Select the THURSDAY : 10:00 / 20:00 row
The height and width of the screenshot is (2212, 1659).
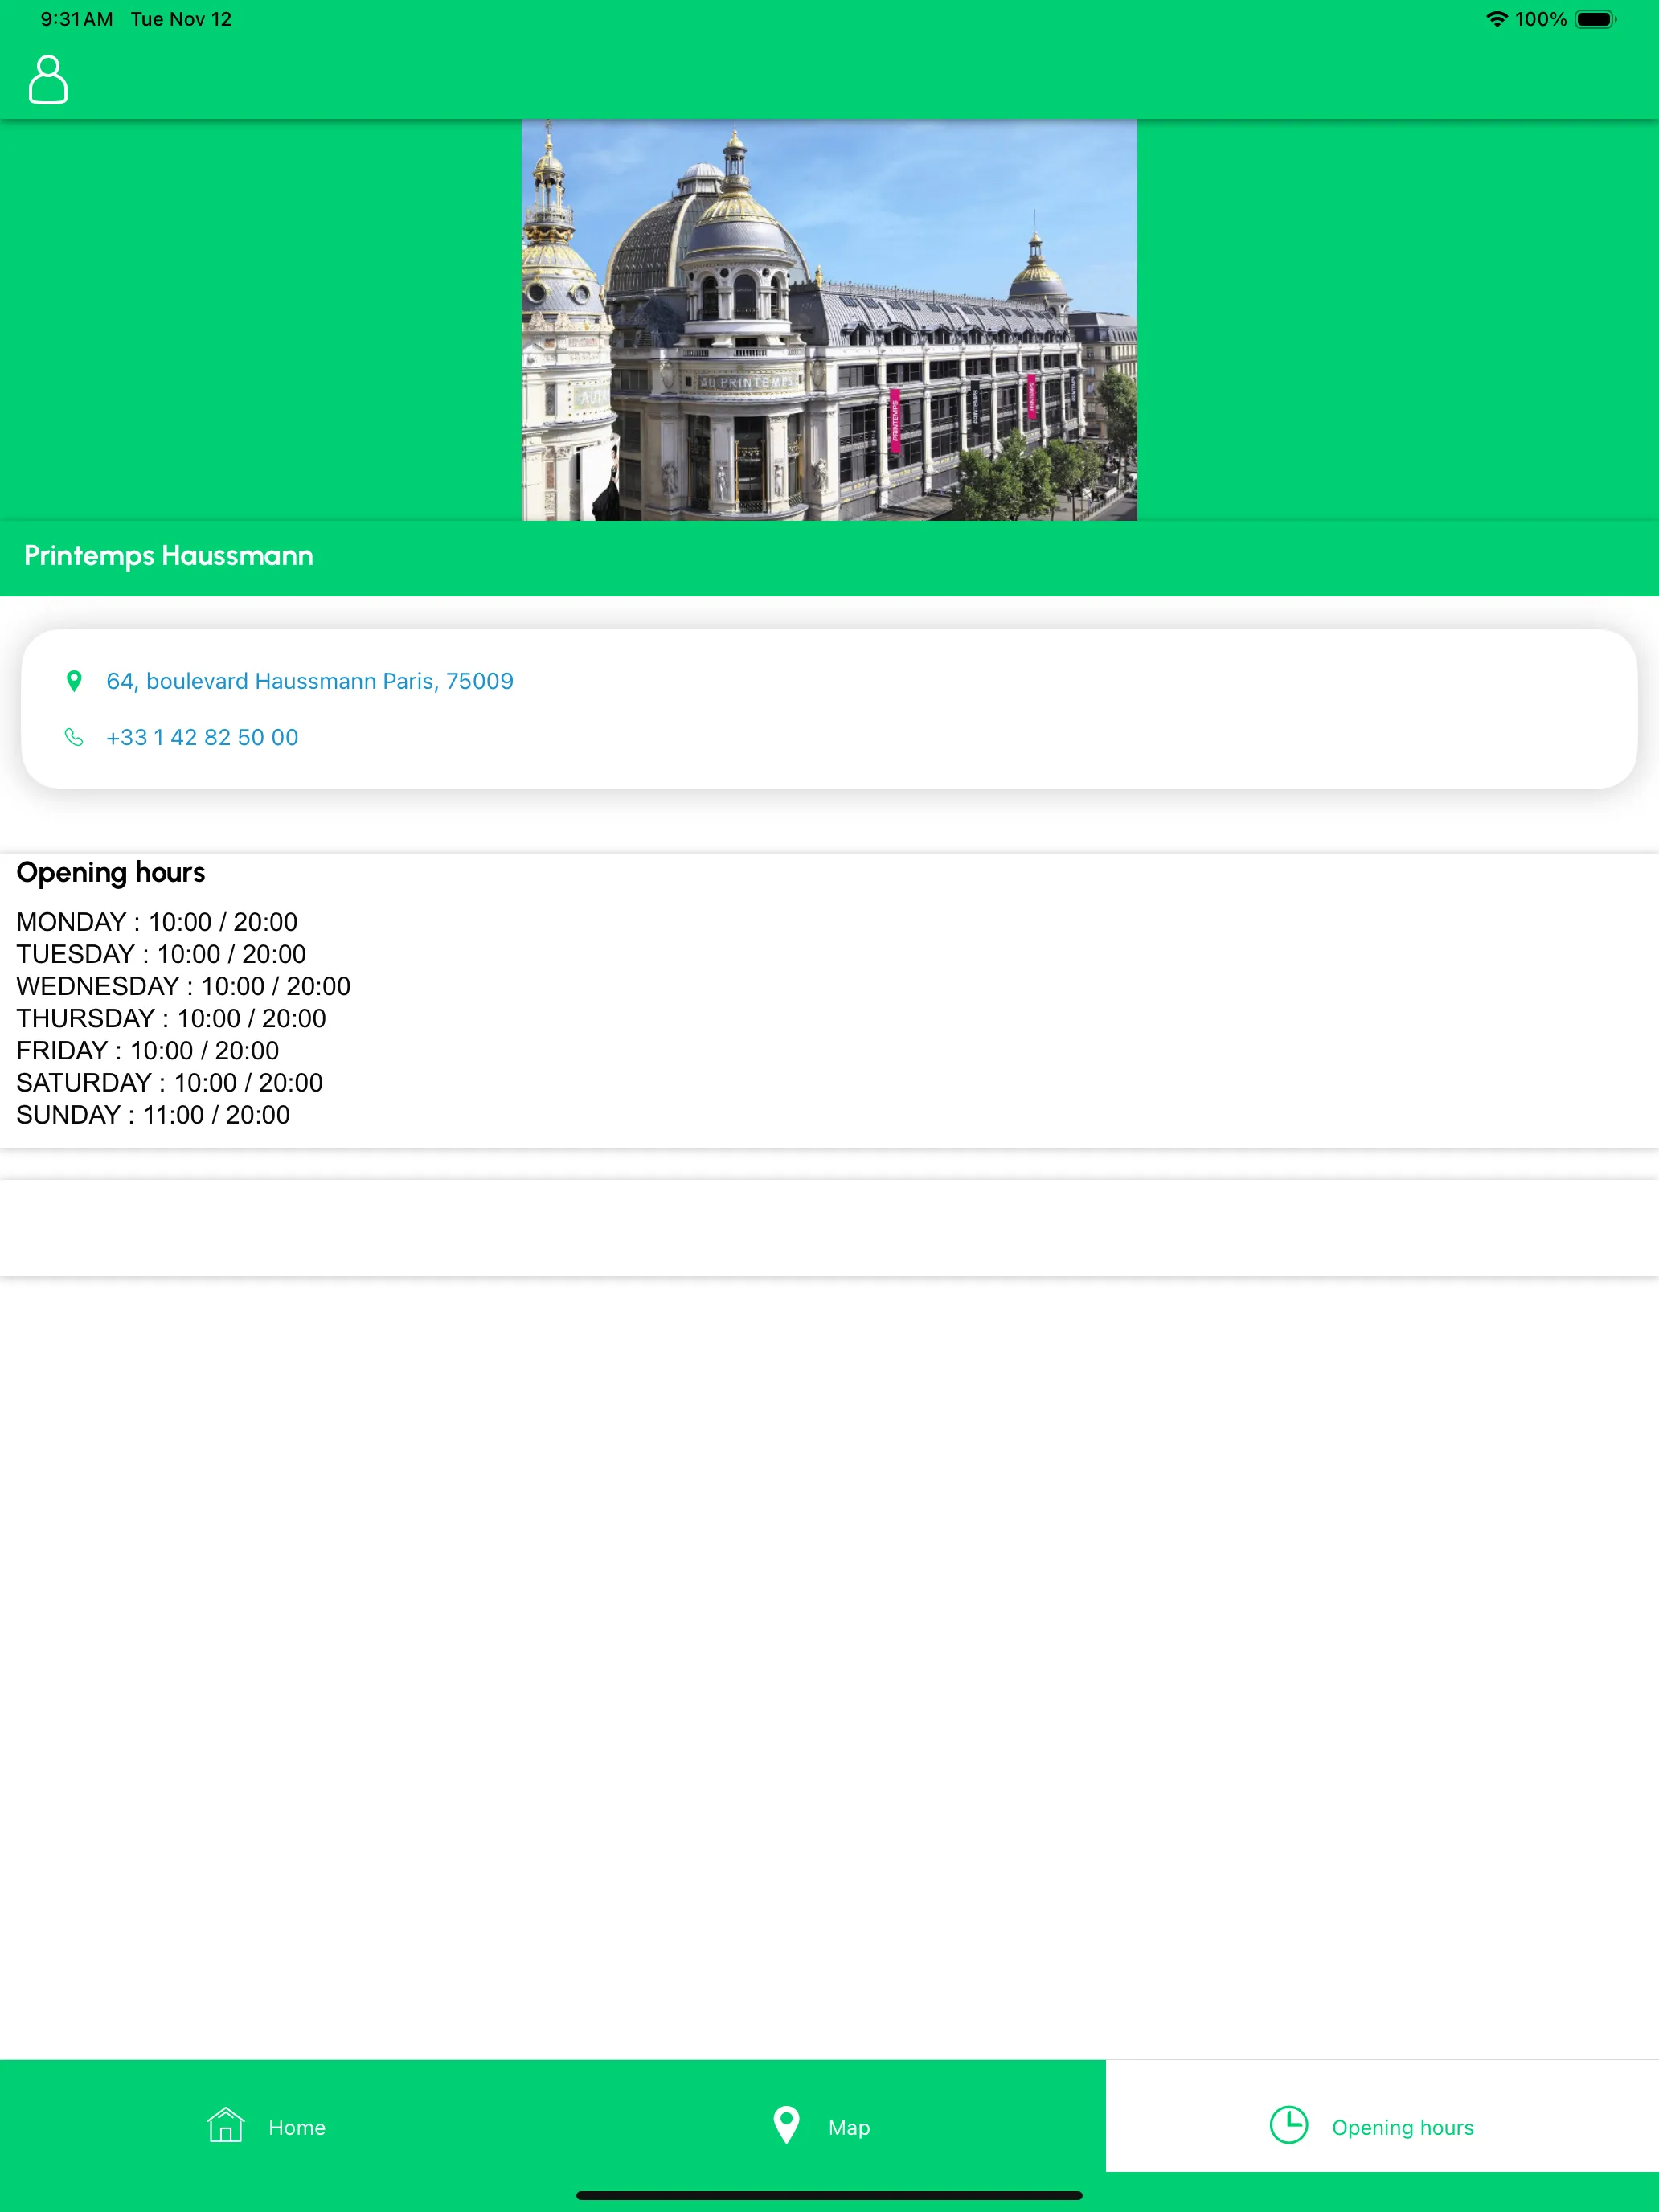[171, 1018]
